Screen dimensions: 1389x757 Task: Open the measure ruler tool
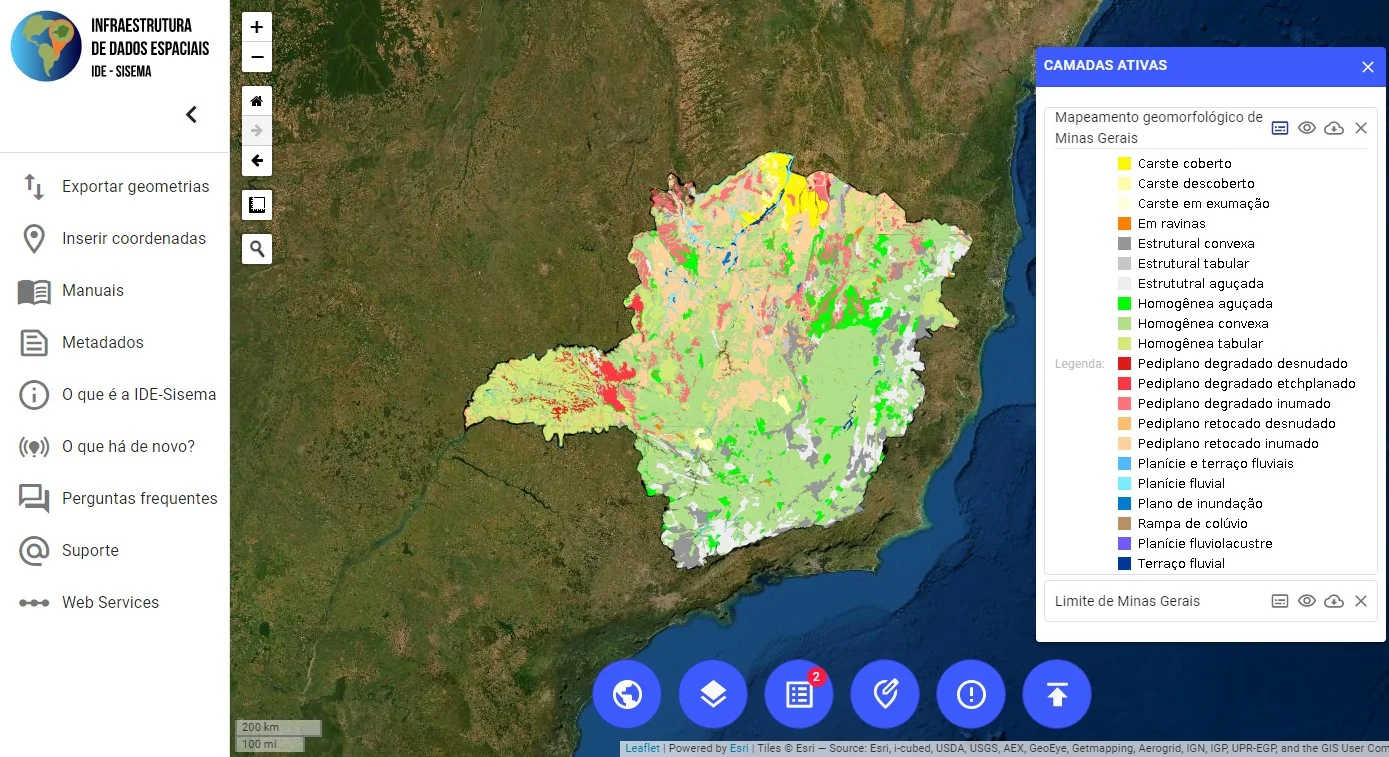tap(257, 205)
